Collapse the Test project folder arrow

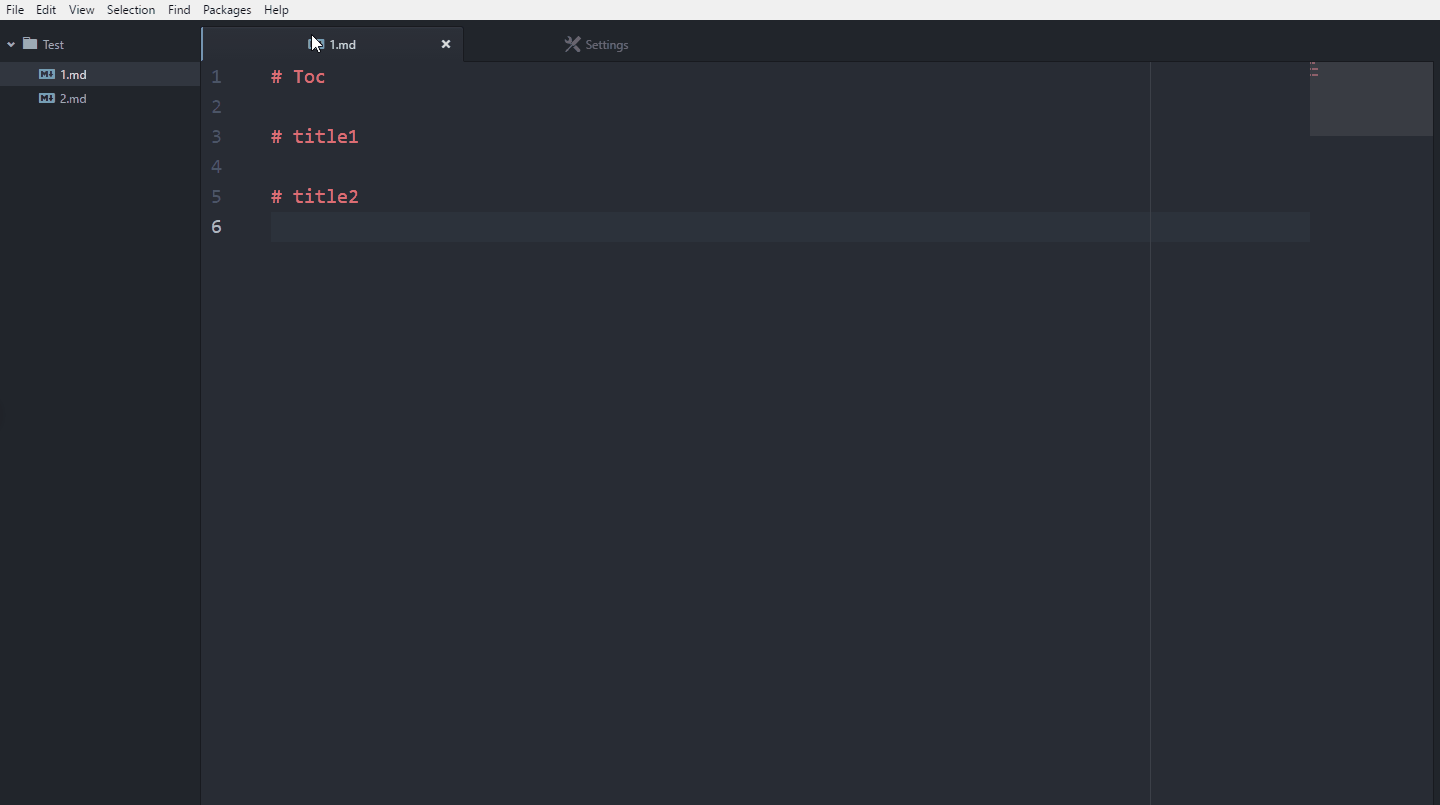pyautogui.click(x=11, y=44)
